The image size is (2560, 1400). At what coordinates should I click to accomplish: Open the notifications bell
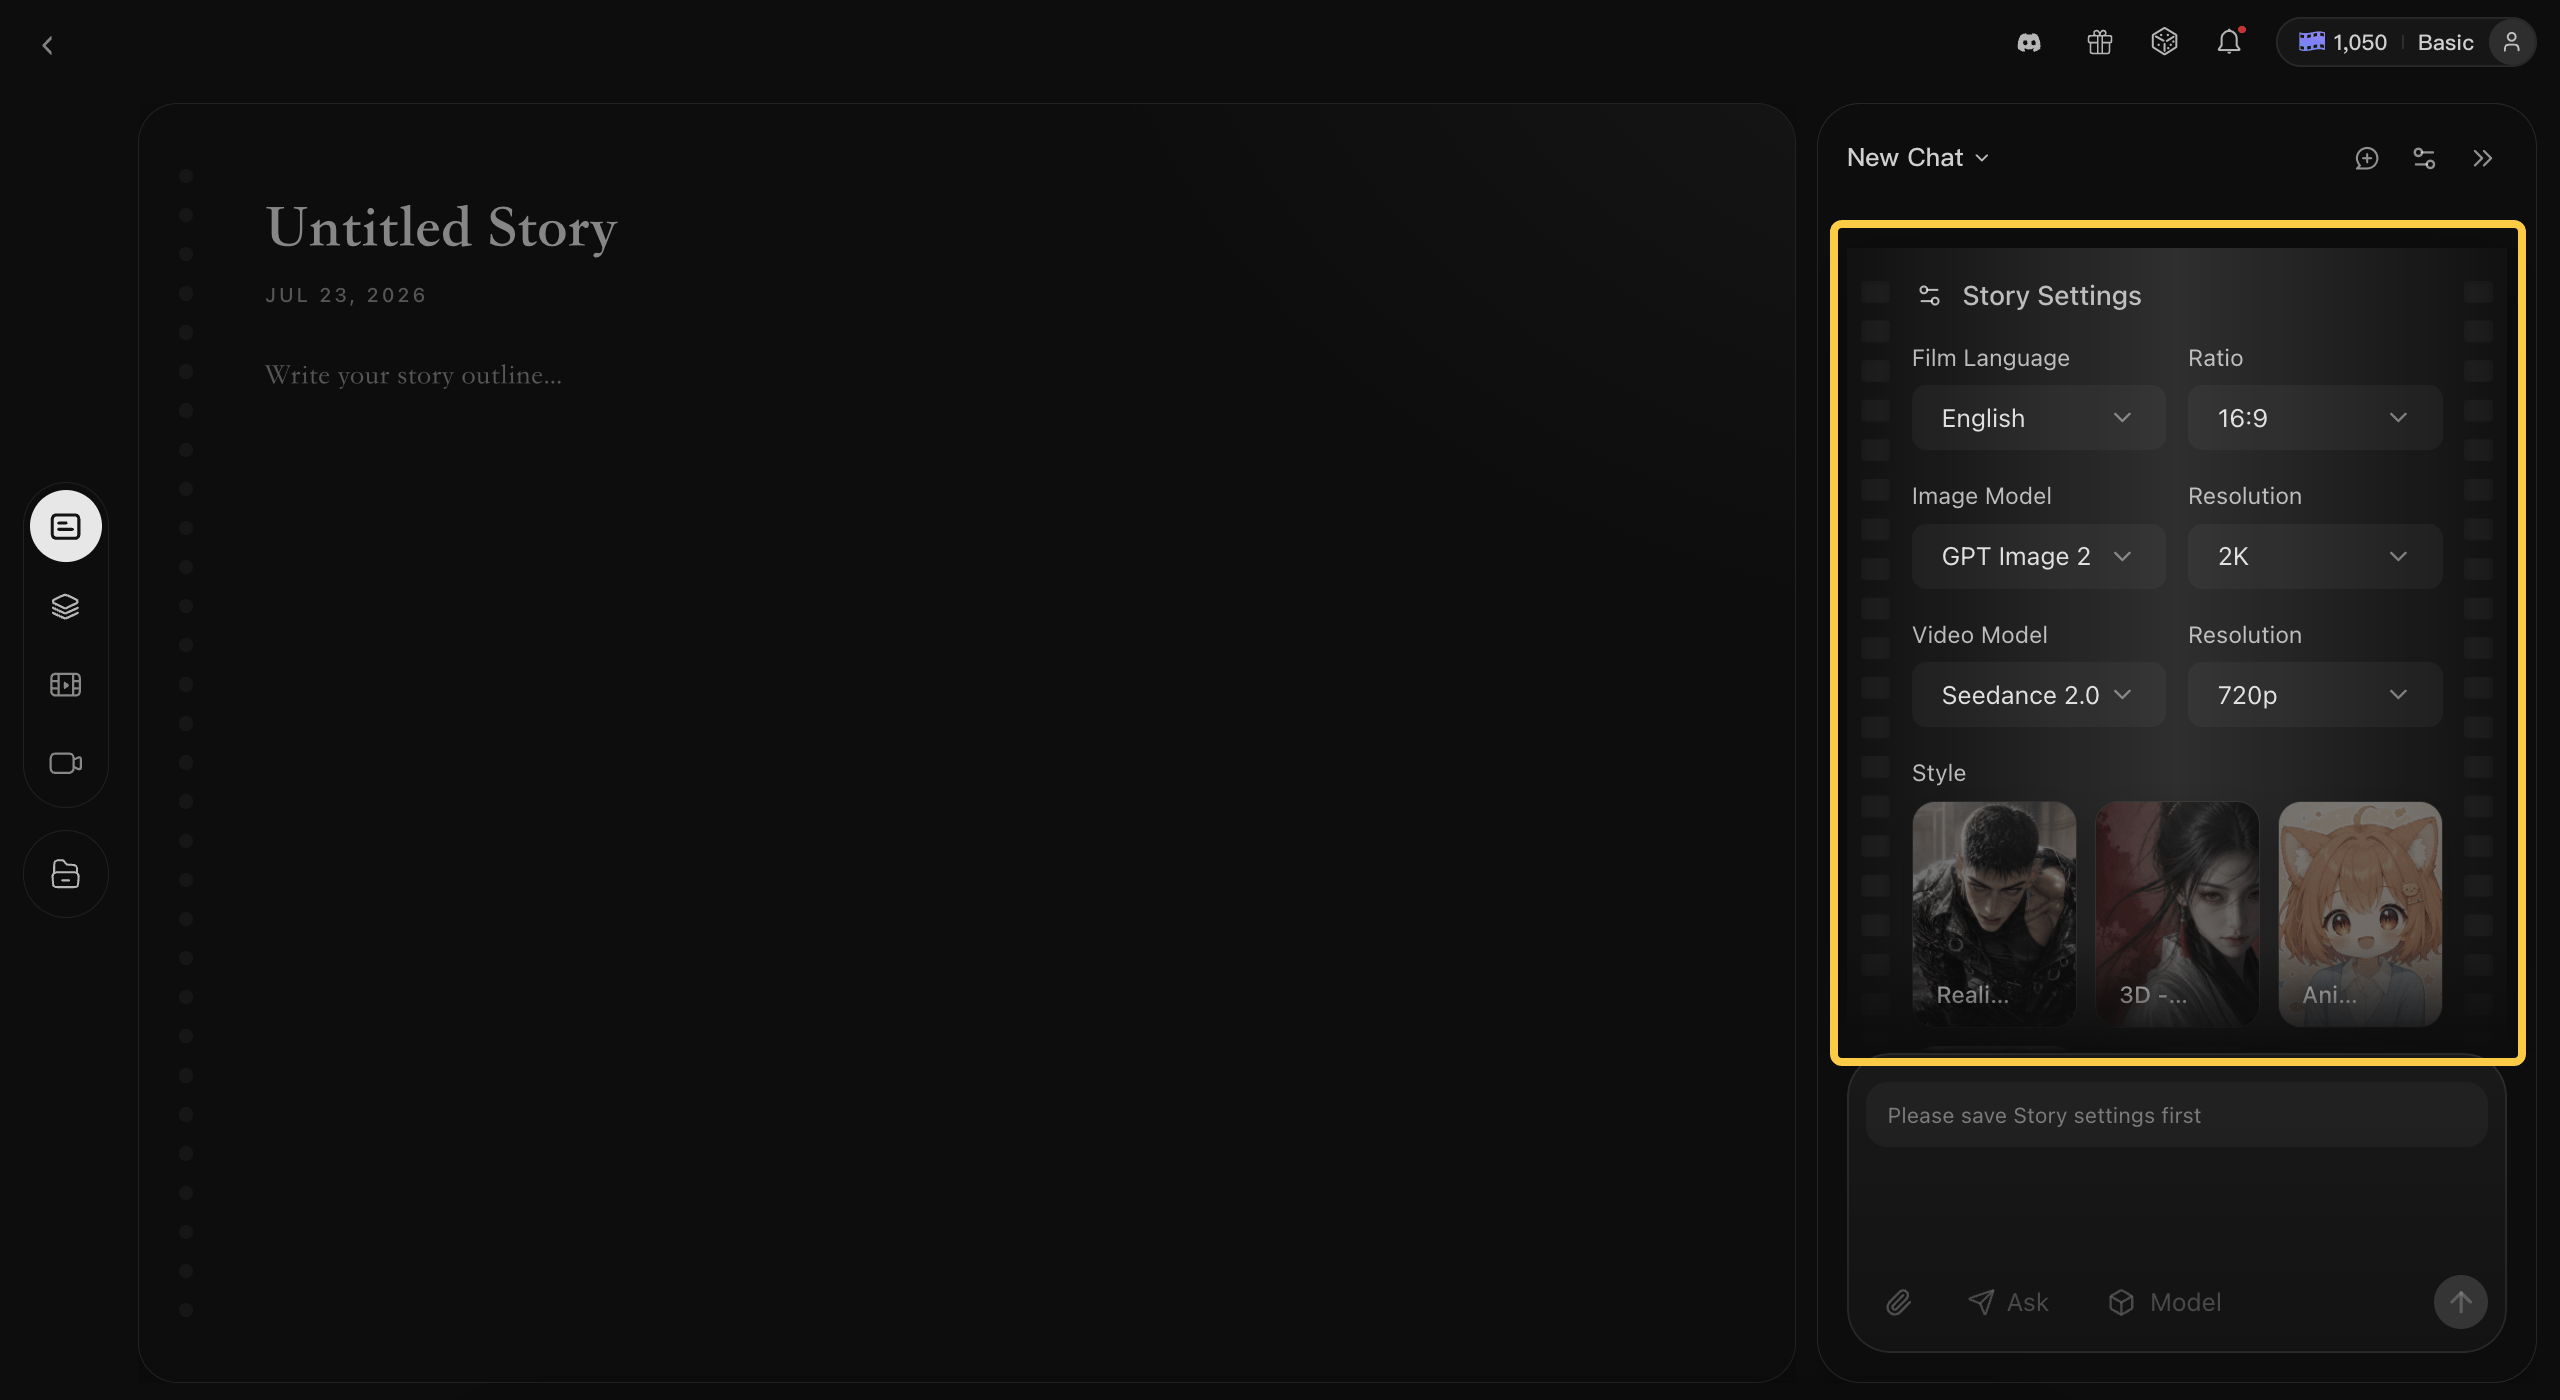click(x=2229, y=42)
